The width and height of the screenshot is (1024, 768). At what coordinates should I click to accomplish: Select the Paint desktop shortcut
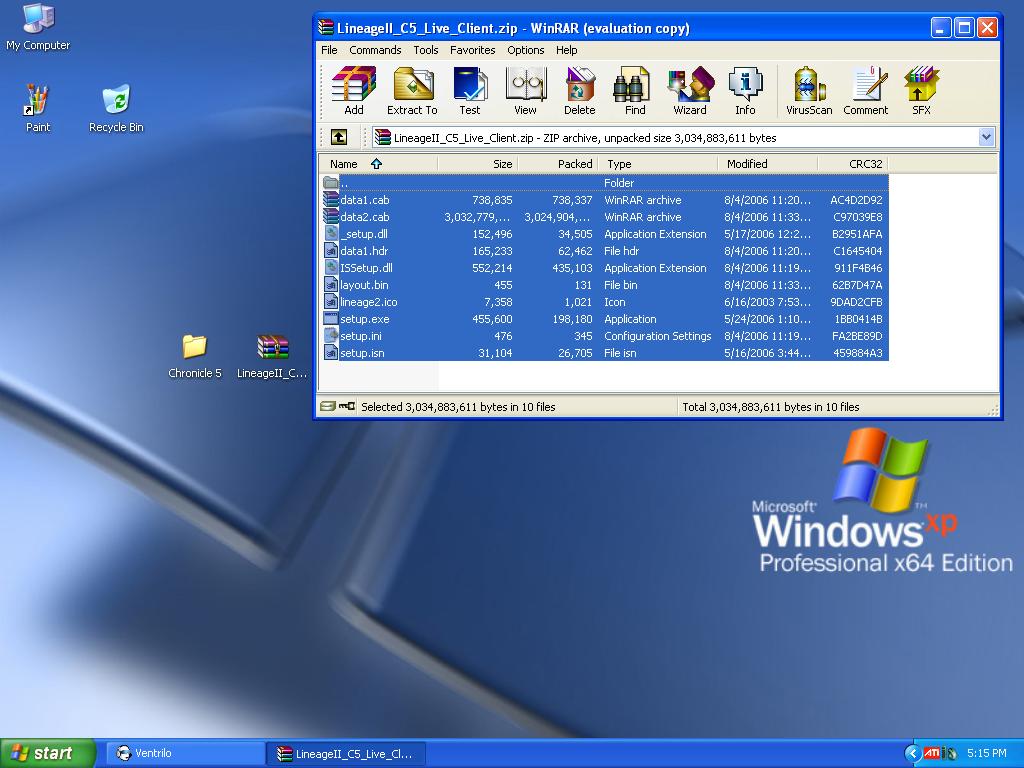click(x=37, y=108)
